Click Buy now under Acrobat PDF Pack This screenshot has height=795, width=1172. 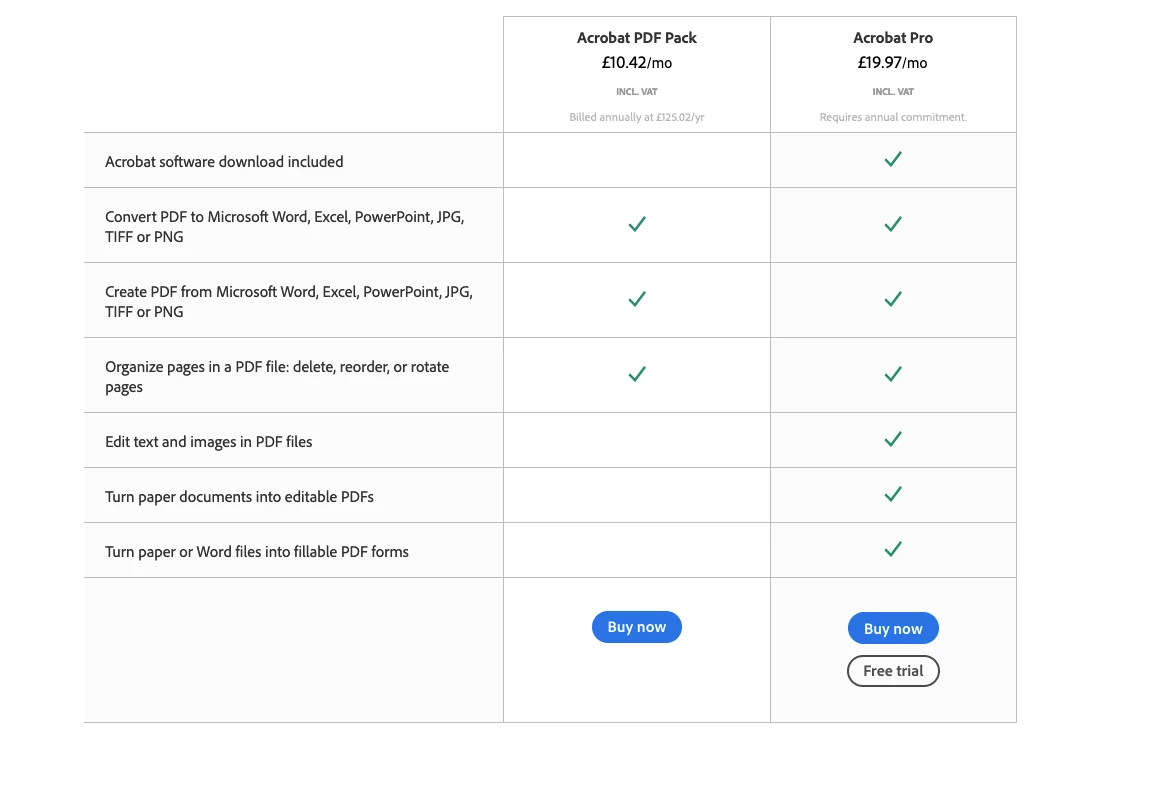pyautogui.click(x=636, y=627)
